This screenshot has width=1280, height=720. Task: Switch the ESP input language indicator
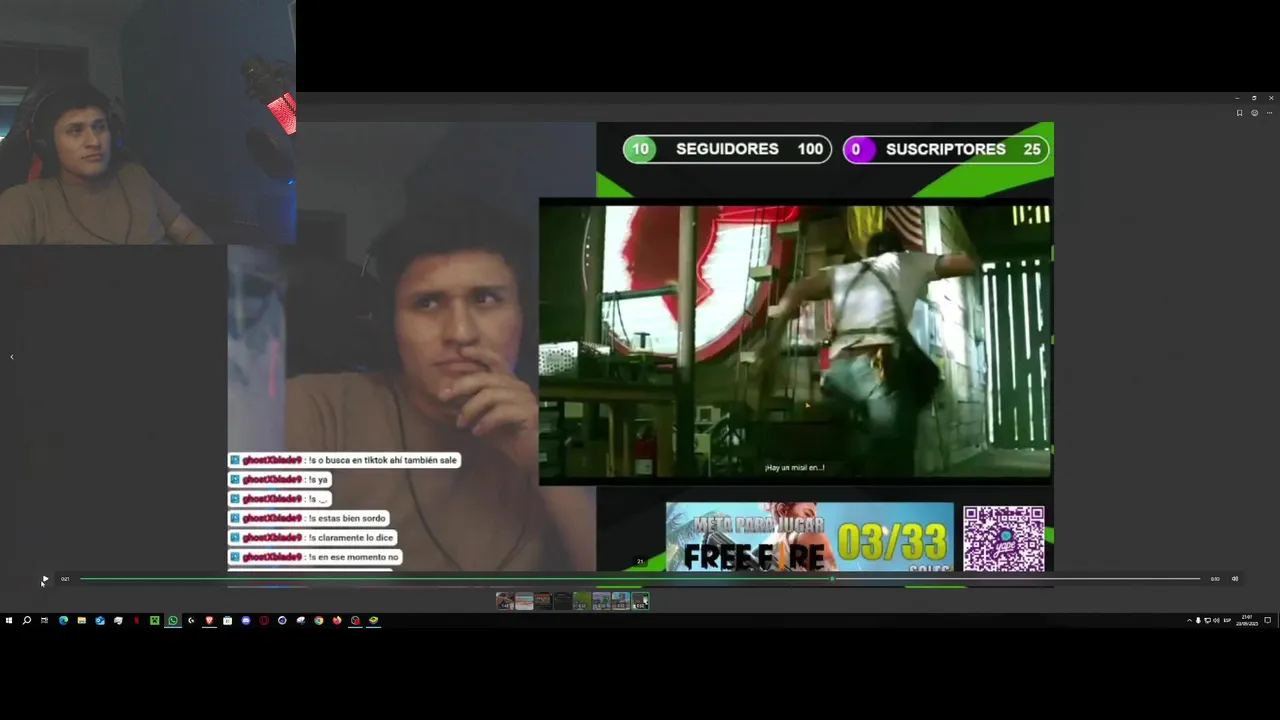(x=1227, y=620)
